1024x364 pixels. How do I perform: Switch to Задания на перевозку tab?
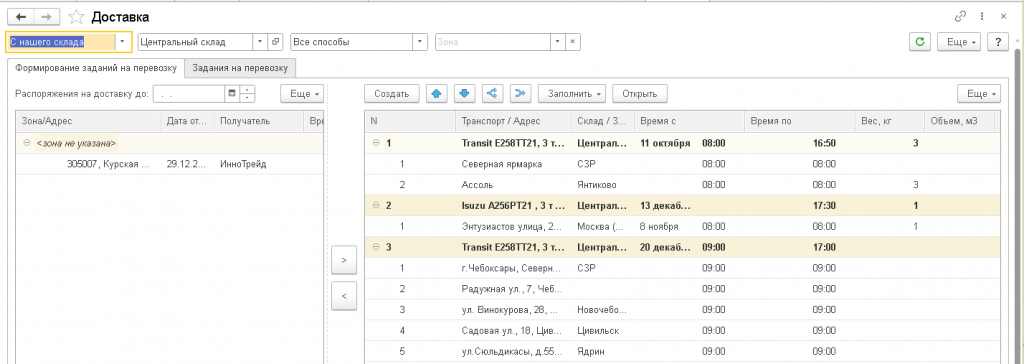pyautogui.click(x=240, y=67)
